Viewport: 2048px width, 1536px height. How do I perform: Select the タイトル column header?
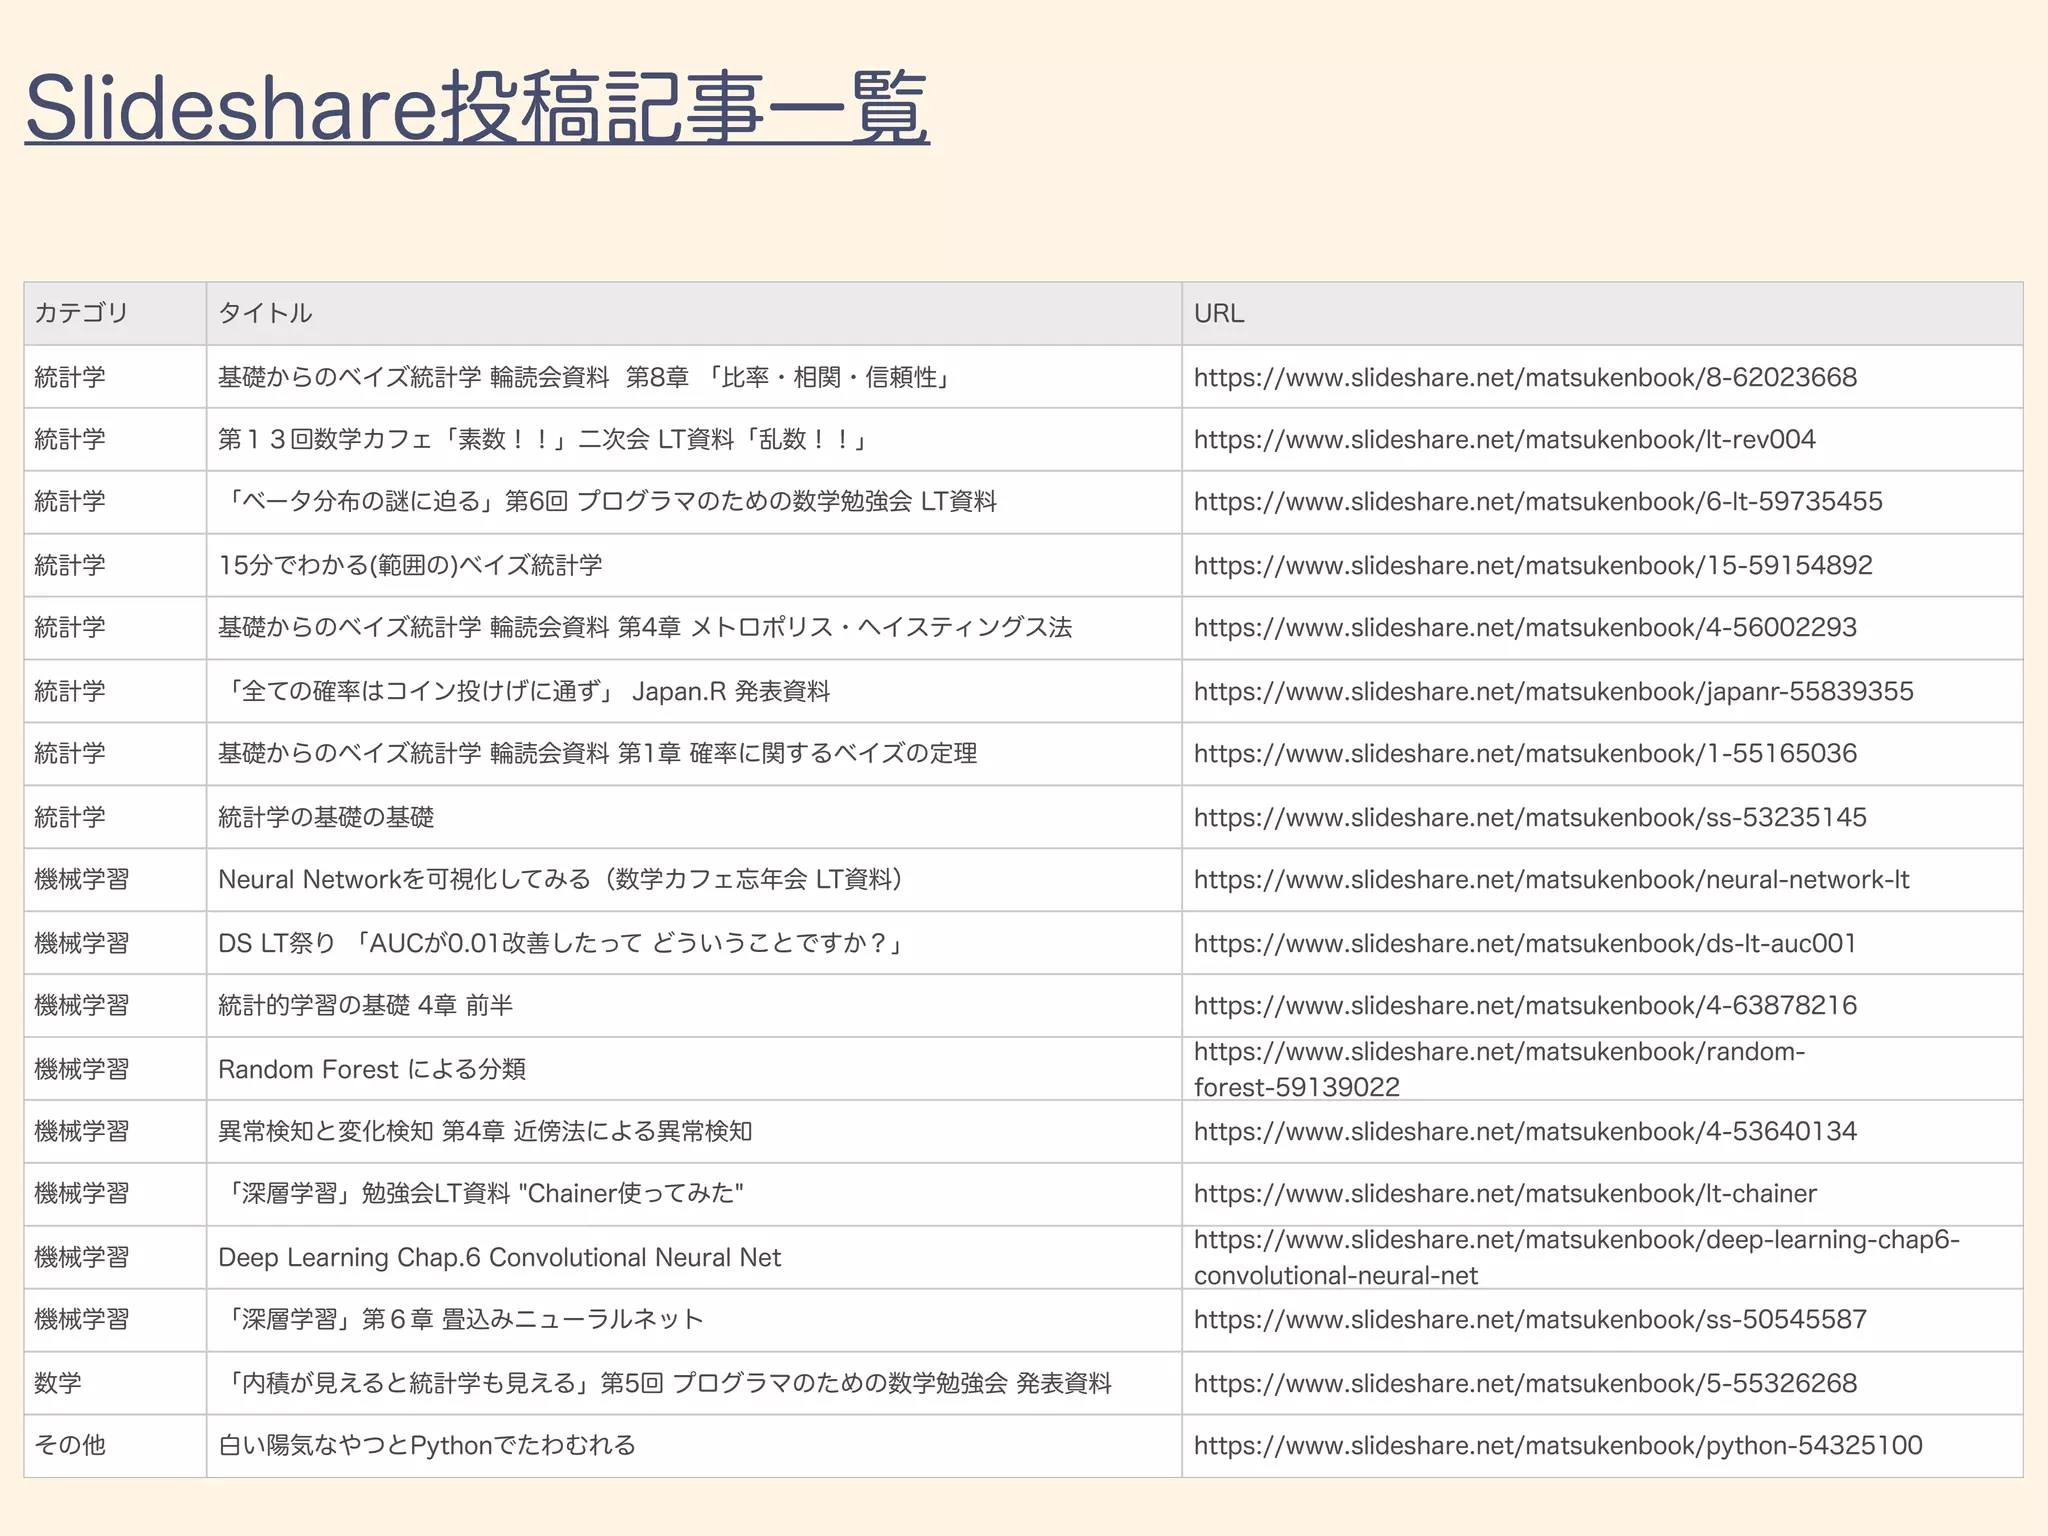[x=265, y=313]
